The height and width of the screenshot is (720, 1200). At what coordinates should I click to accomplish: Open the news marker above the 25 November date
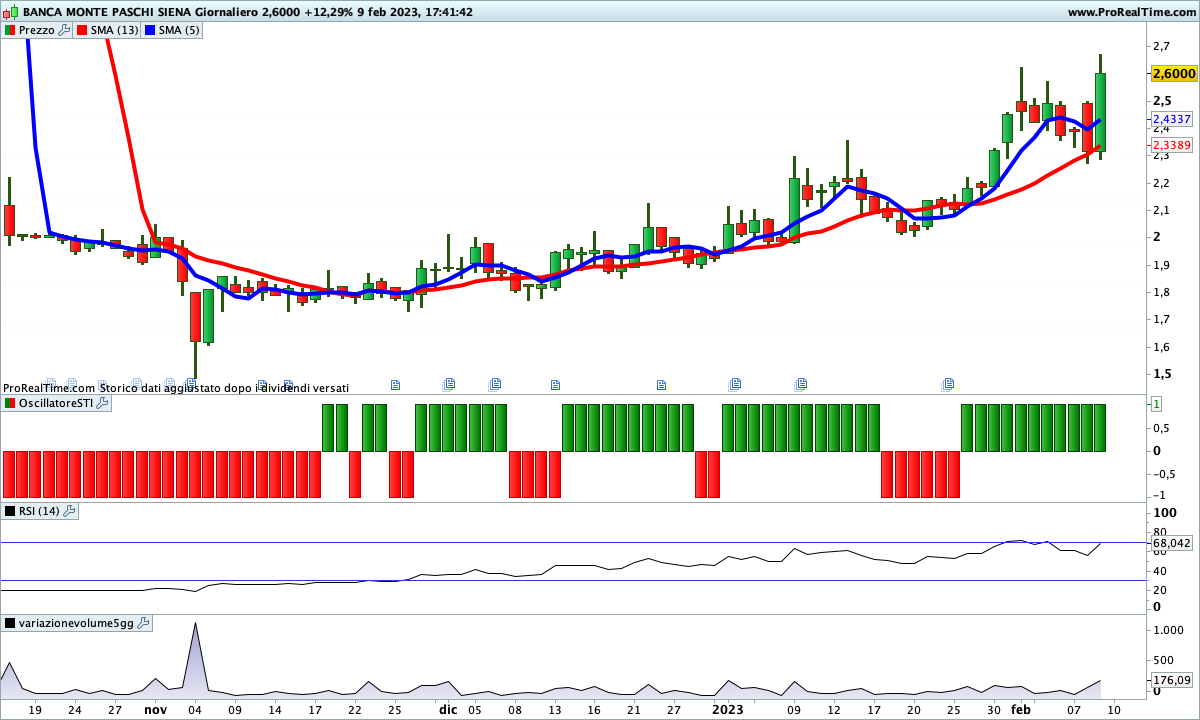click(395, 384)
